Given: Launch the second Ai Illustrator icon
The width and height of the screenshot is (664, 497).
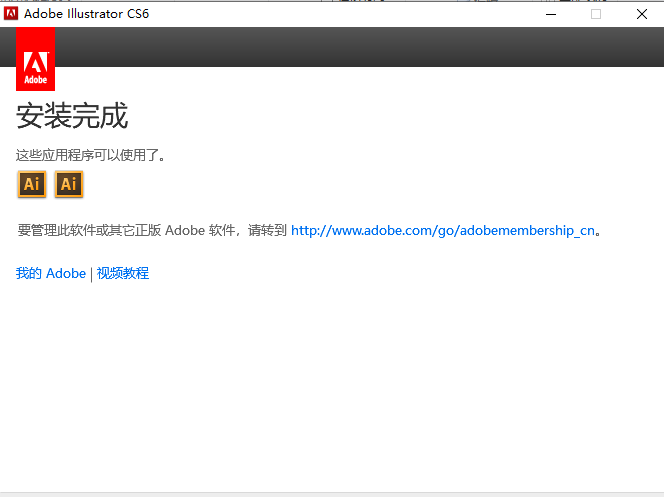Looking at the screenshot, I should [x=69, y=184].
